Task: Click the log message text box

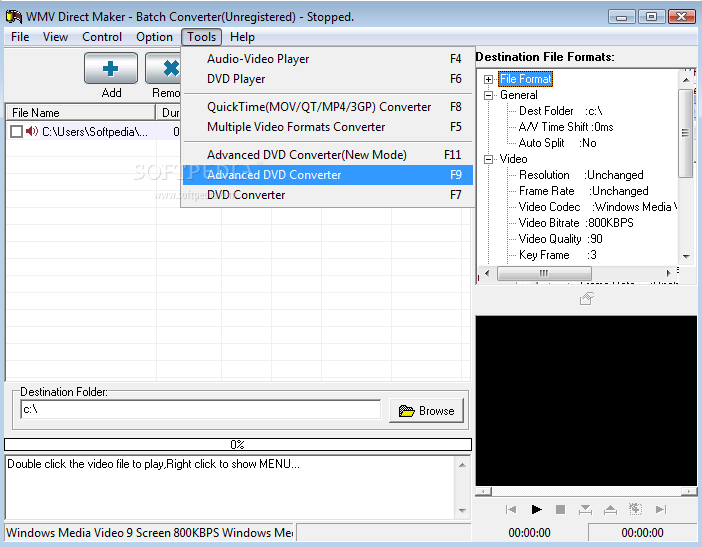Action: tap(230, 487)
